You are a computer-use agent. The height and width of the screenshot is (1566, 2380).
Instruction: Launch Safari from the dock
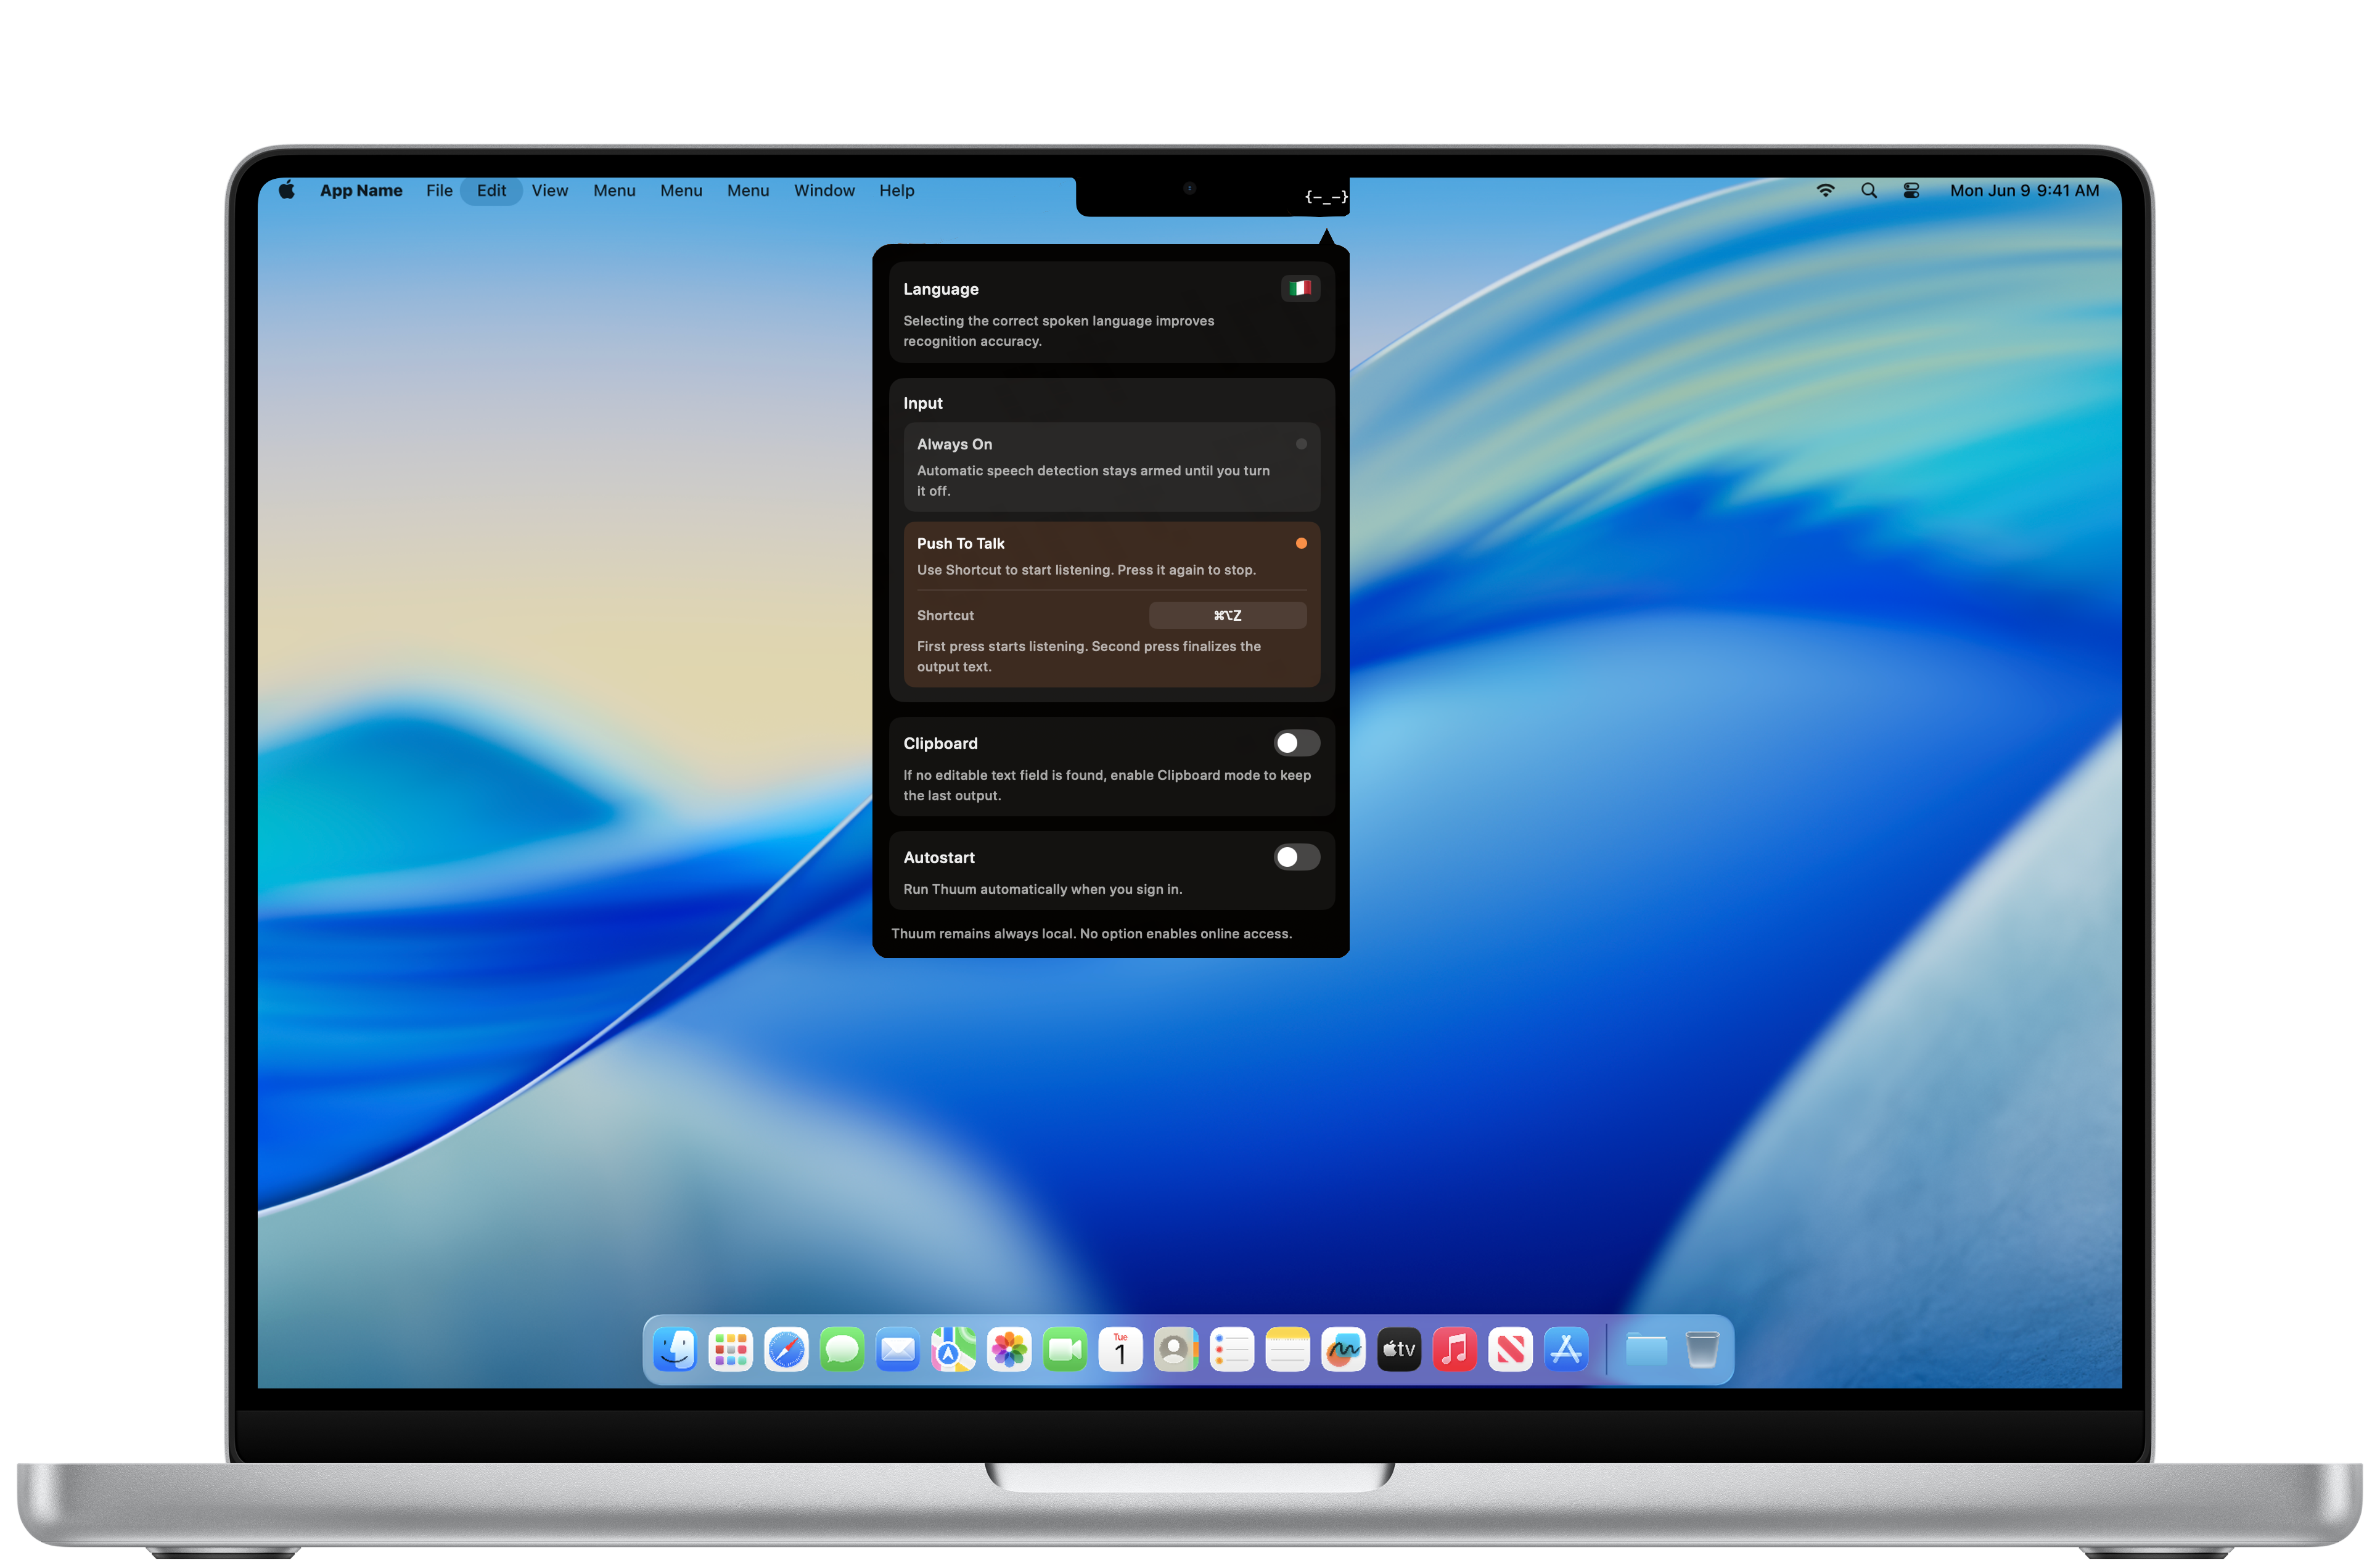[787, 1350]
